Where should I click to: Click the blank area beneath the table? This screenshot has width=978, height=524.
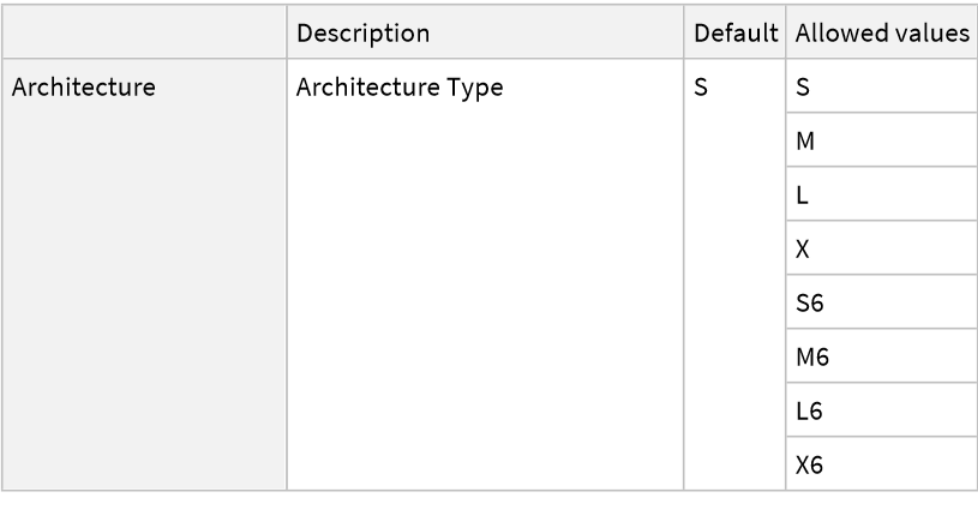click(489, 508)
